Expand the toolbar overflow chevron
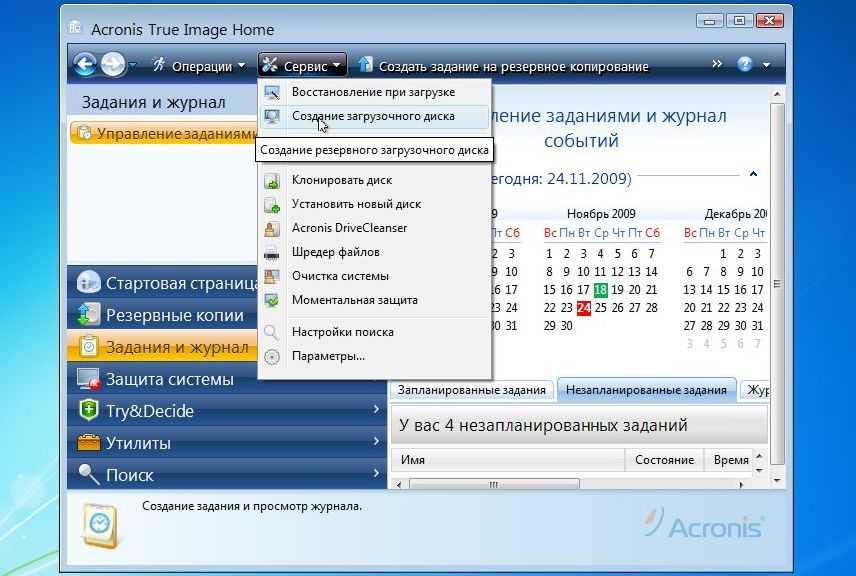This screenshot has width=856, height=576. (x=717, y=64)
